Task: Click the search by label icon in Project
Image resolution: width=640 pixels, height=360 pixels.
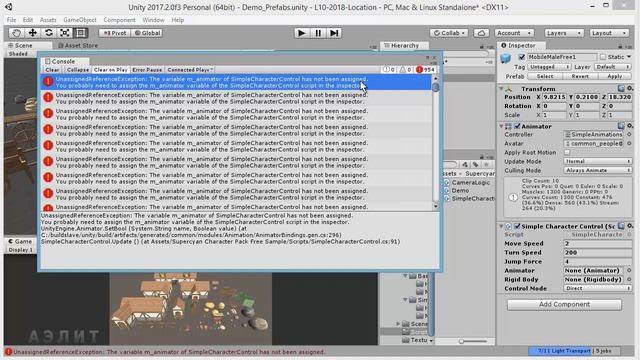Action: tap(476, 164)
